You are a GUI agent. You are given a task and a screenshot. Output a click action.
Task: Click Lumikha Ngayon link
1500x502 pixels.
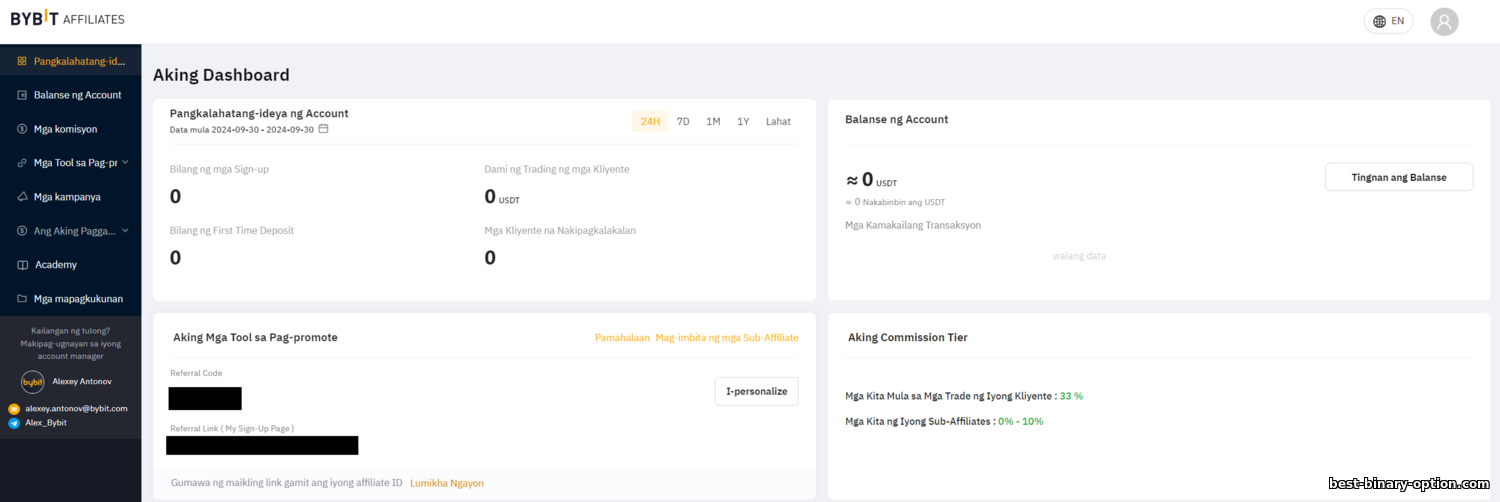pos(446,483)
